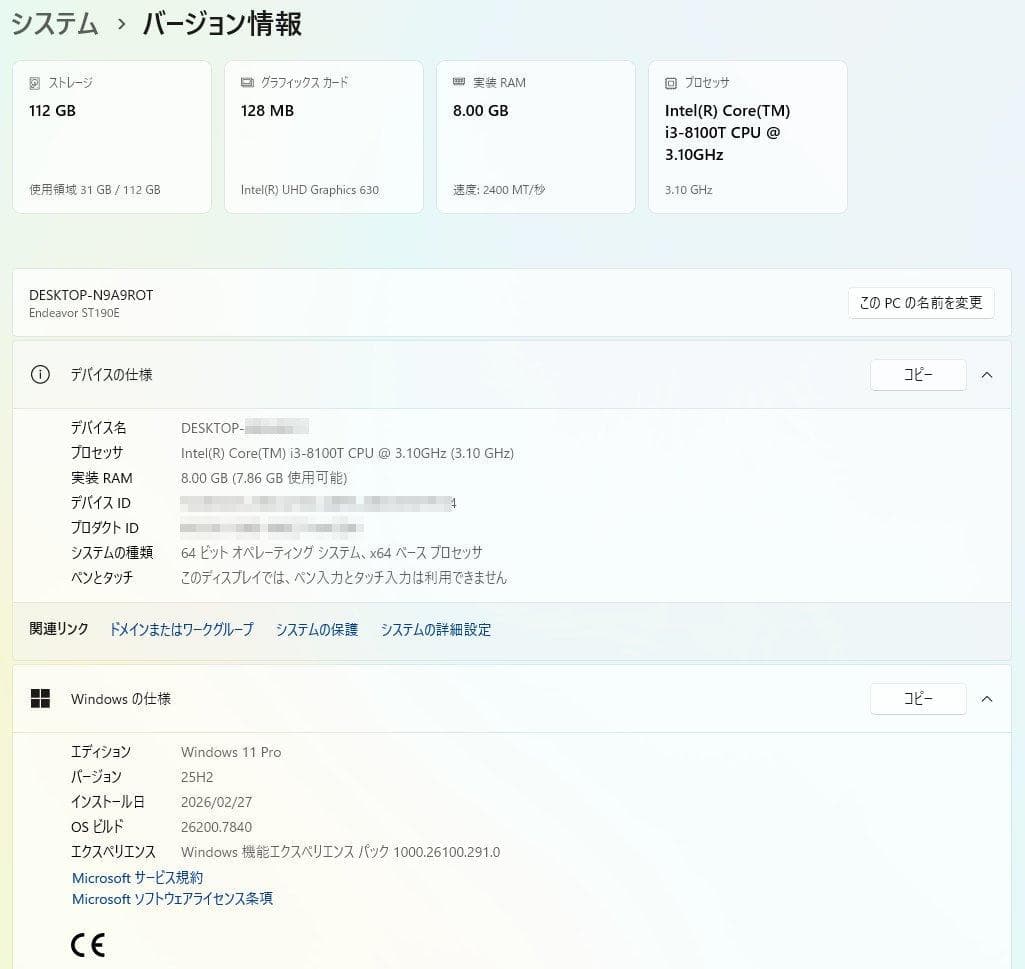Collapse the Windows の仕様 section
This screenshot has width=1025, height=969.
(987, 699)
